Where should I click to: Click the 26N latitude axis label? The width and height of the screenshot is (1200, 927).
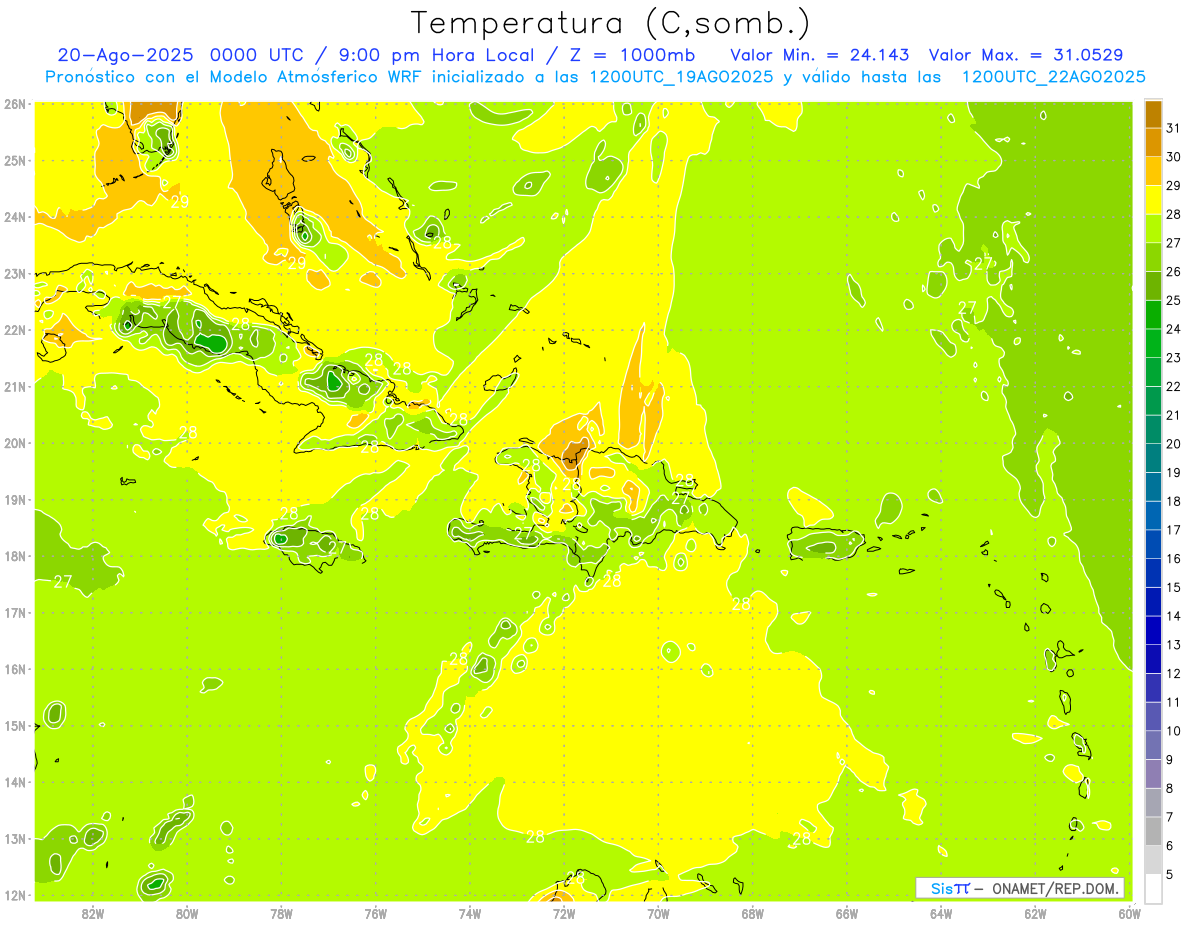[14, 104]
